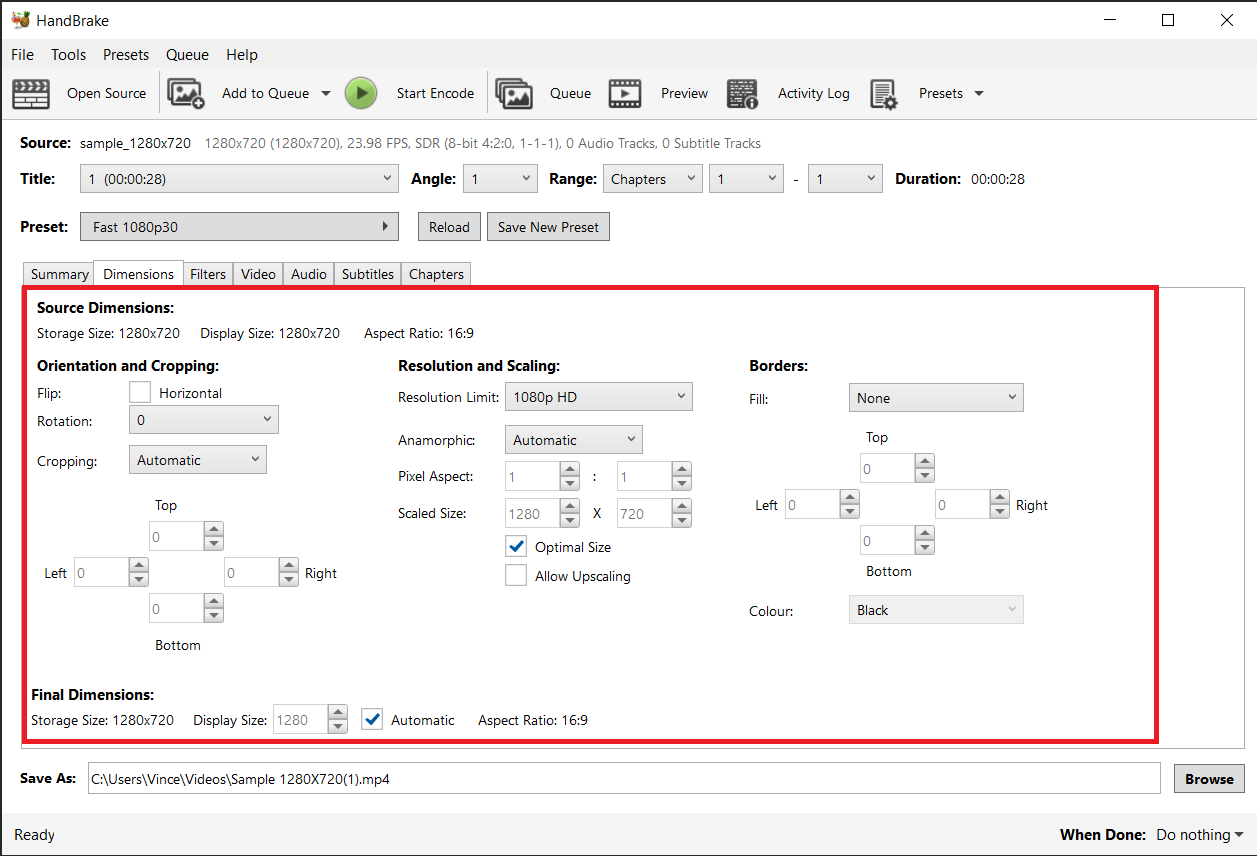This screenshot has width=1257, height=856.
Task: Switch to the Video tab
Action: [257, 273]
